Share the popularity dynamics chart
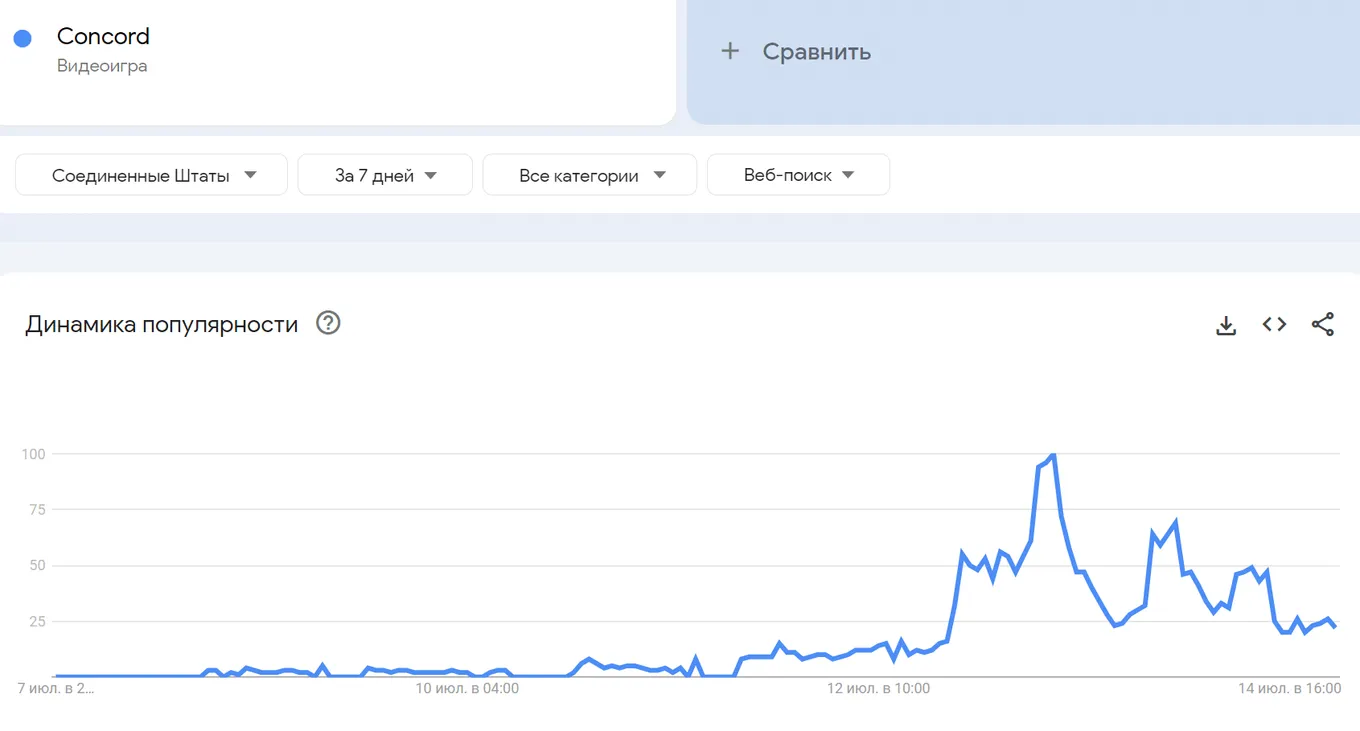 coord(1323,324)
